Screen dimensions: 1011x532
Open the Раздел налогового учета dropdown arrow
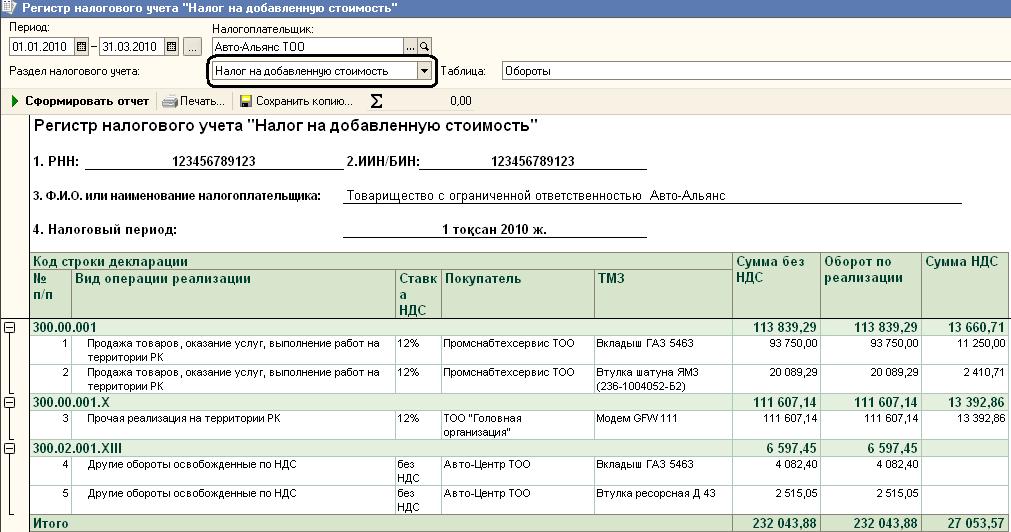[x=425, y=71]
